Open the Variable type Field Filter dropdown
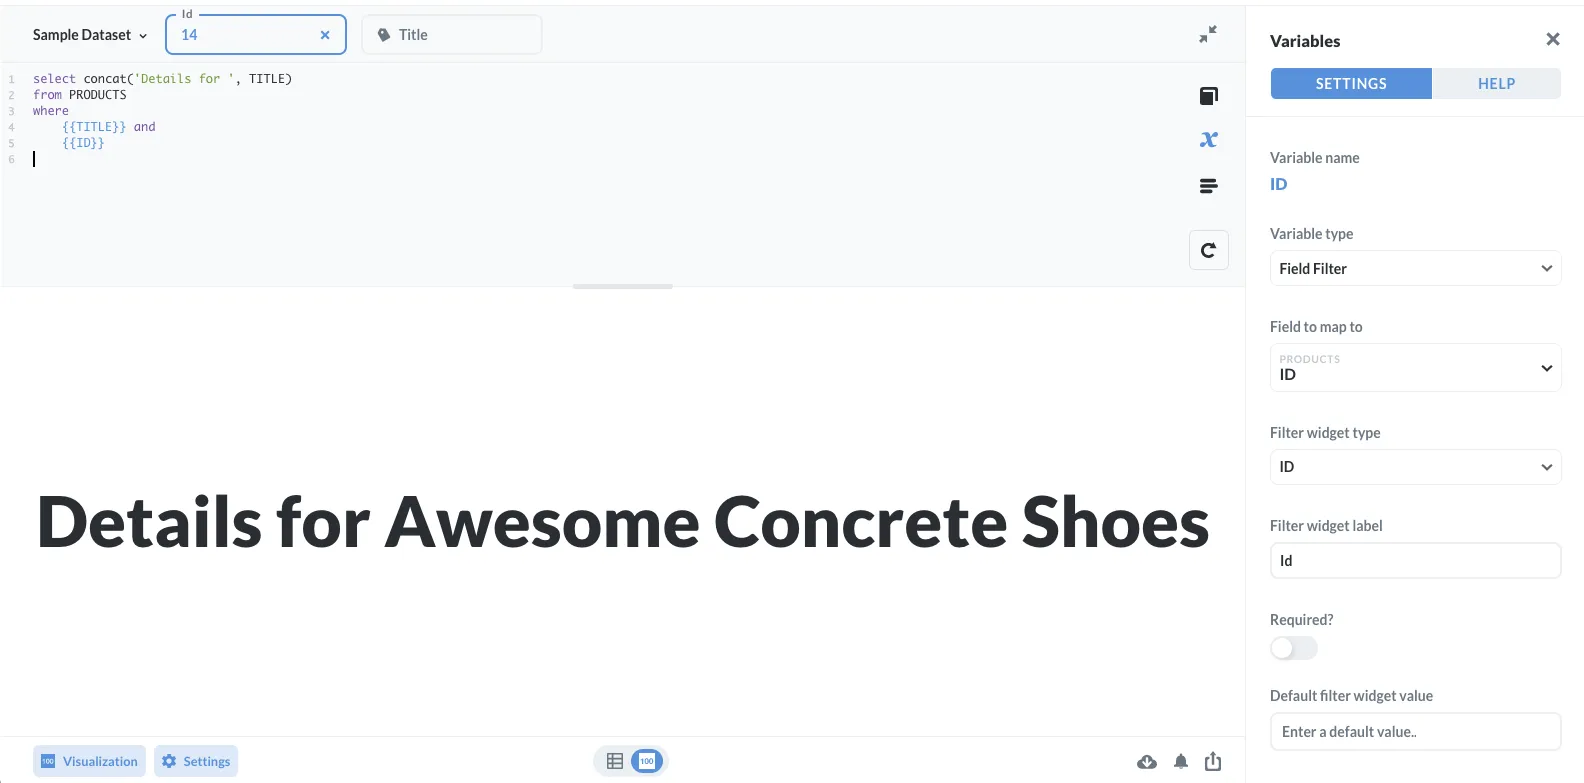Screen dimensions: 1584x783 (1415, 268)
